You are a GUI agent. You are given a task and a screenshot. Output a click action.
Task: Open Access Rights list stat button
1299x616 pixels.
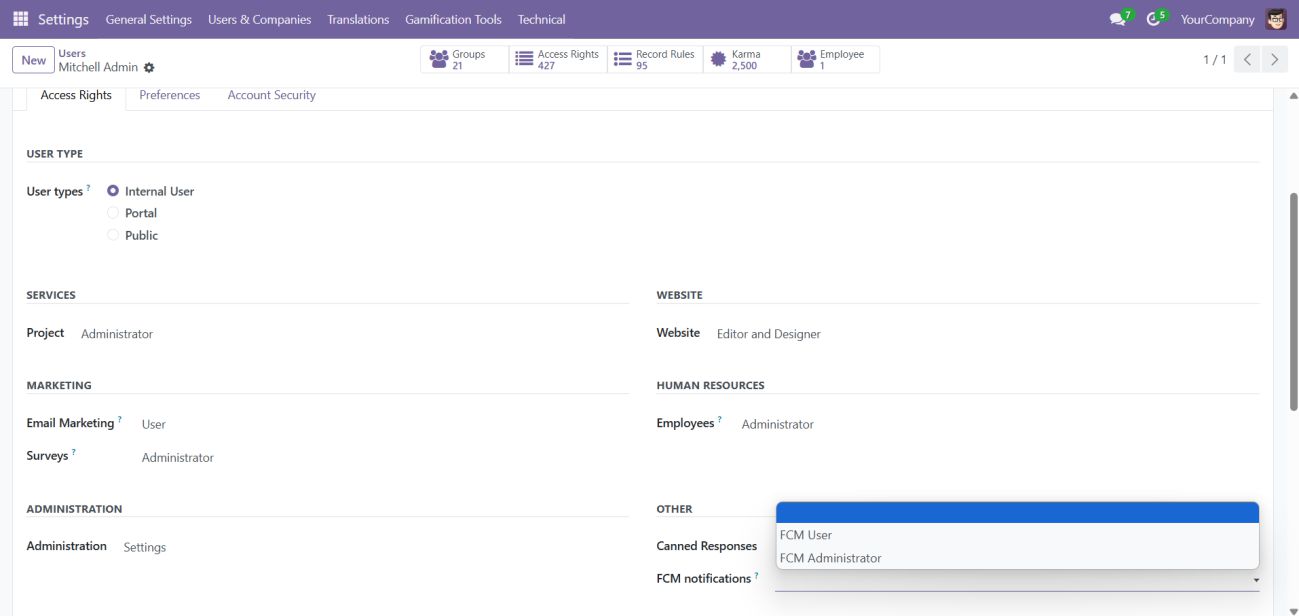coord(557,60)
